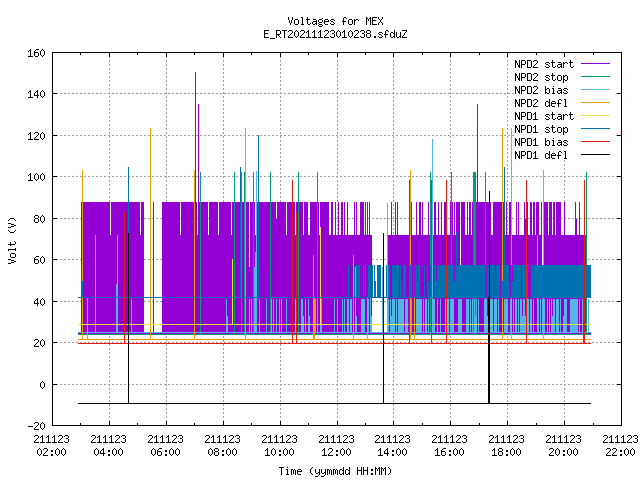Click the NPD1 stop blue legend line
This screenshot has height=480, width=640.
click(x=595, y=129)
